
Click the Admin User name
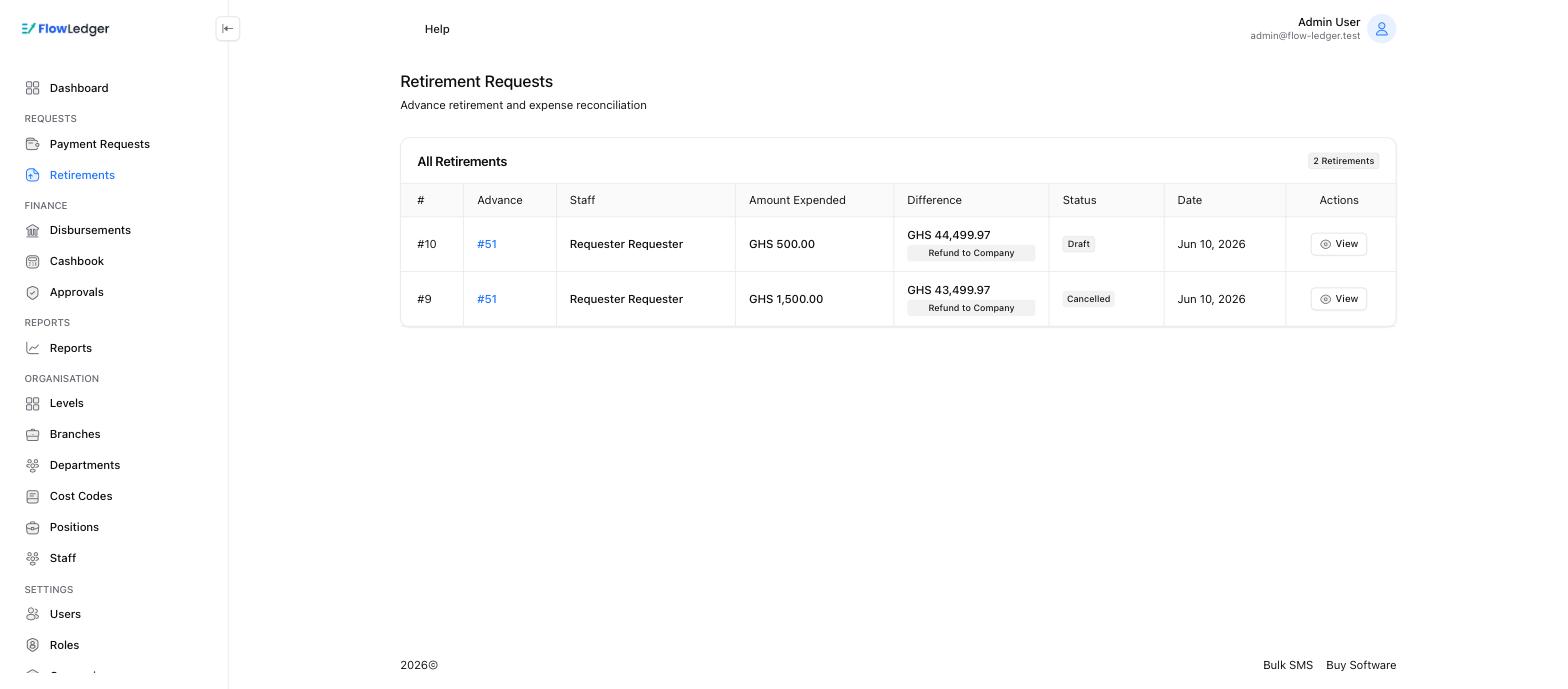coord(1329,22)
